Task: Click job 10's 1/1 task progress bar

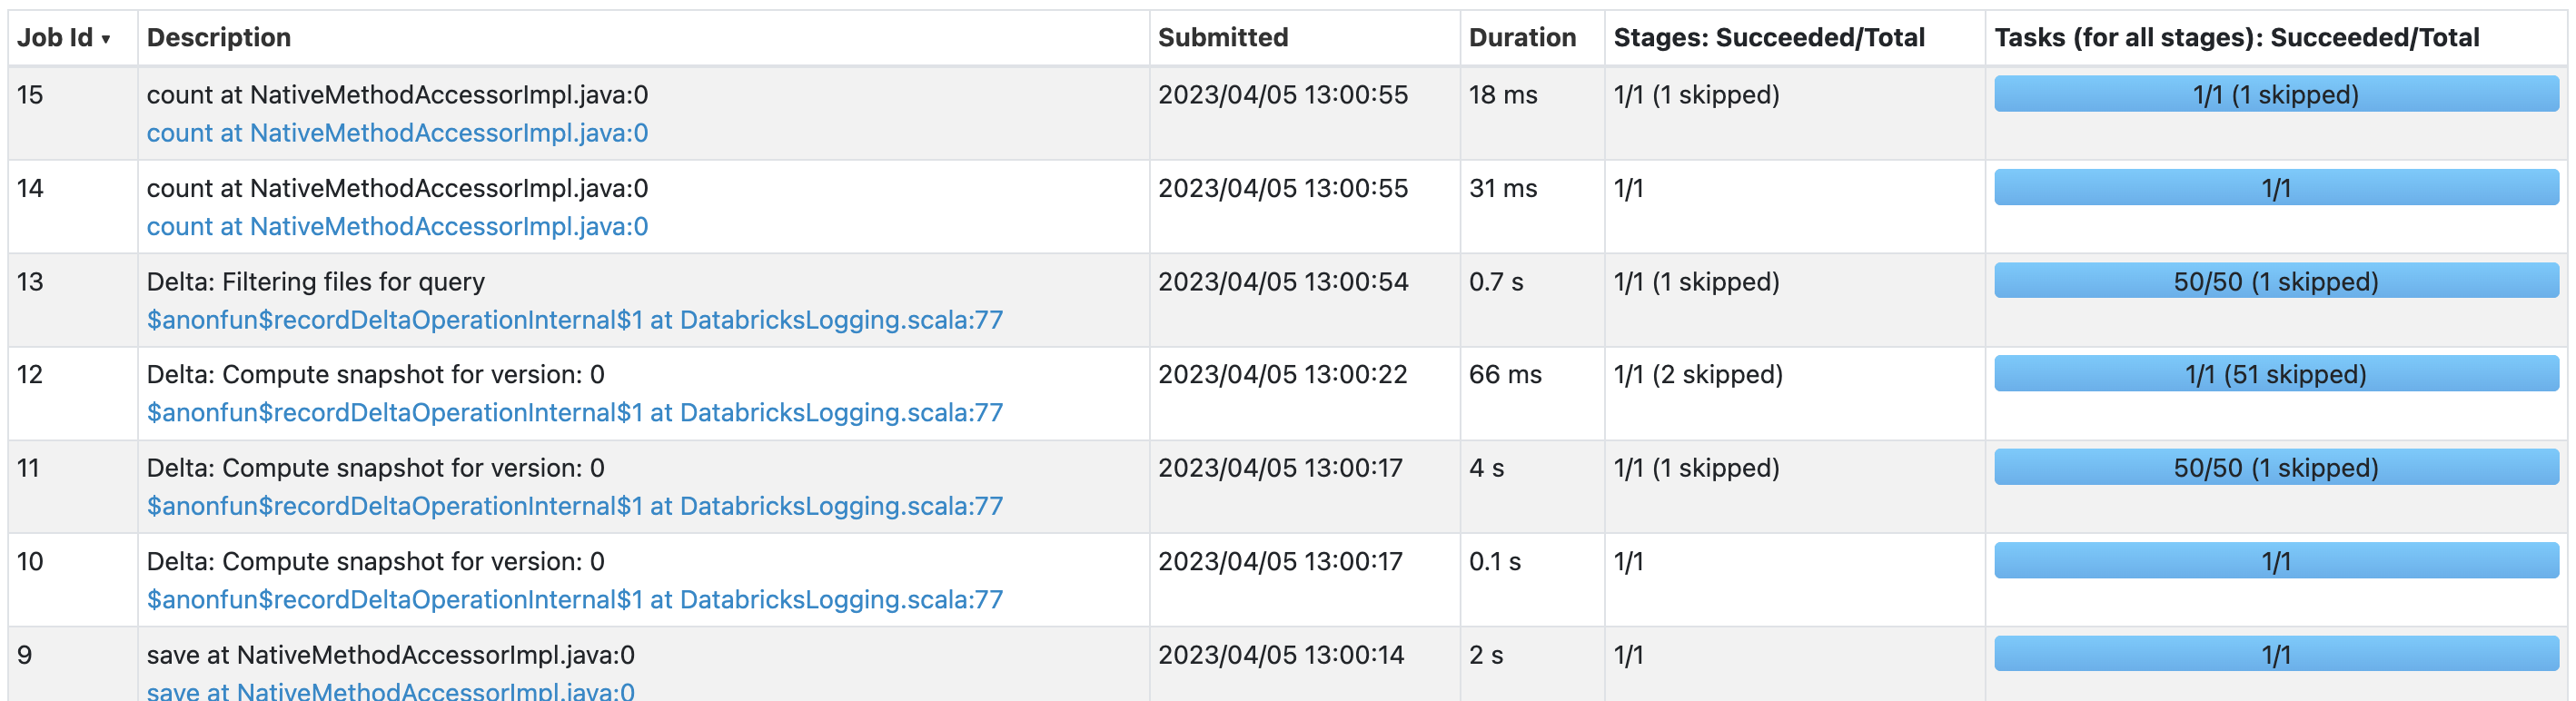Action: pyautogui.click(x=2275, y=561)
